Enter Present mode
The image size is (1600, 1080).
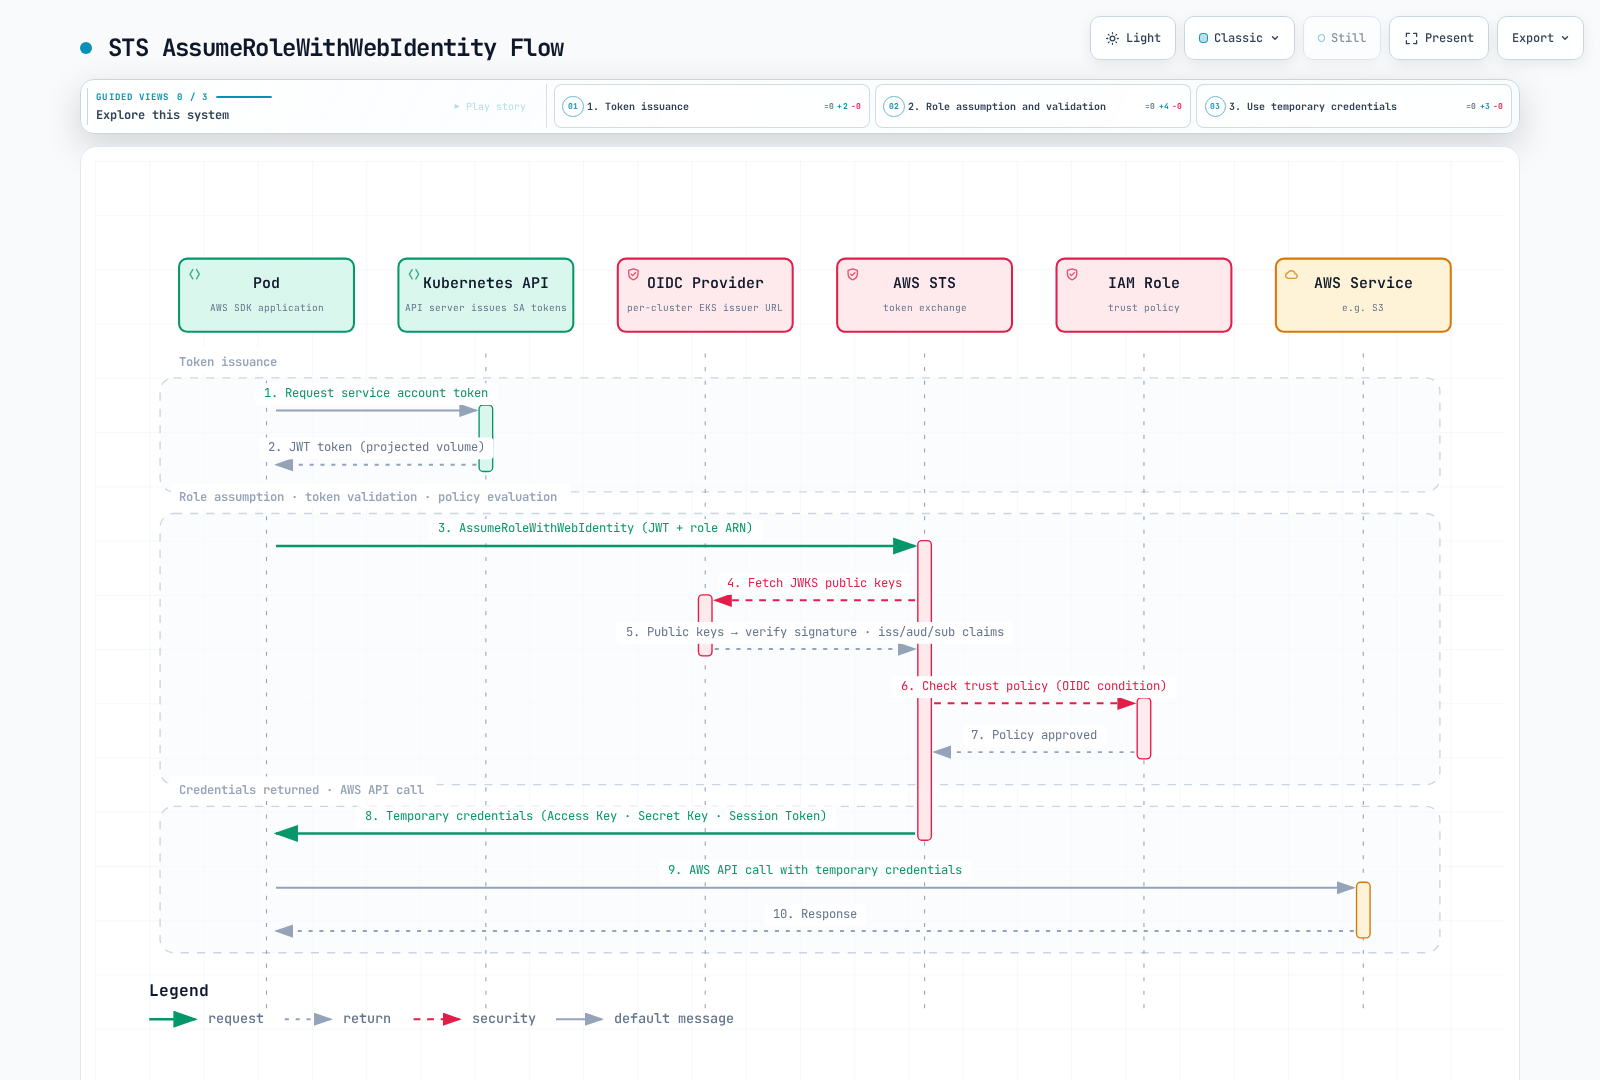click(x=1439, y=38)
